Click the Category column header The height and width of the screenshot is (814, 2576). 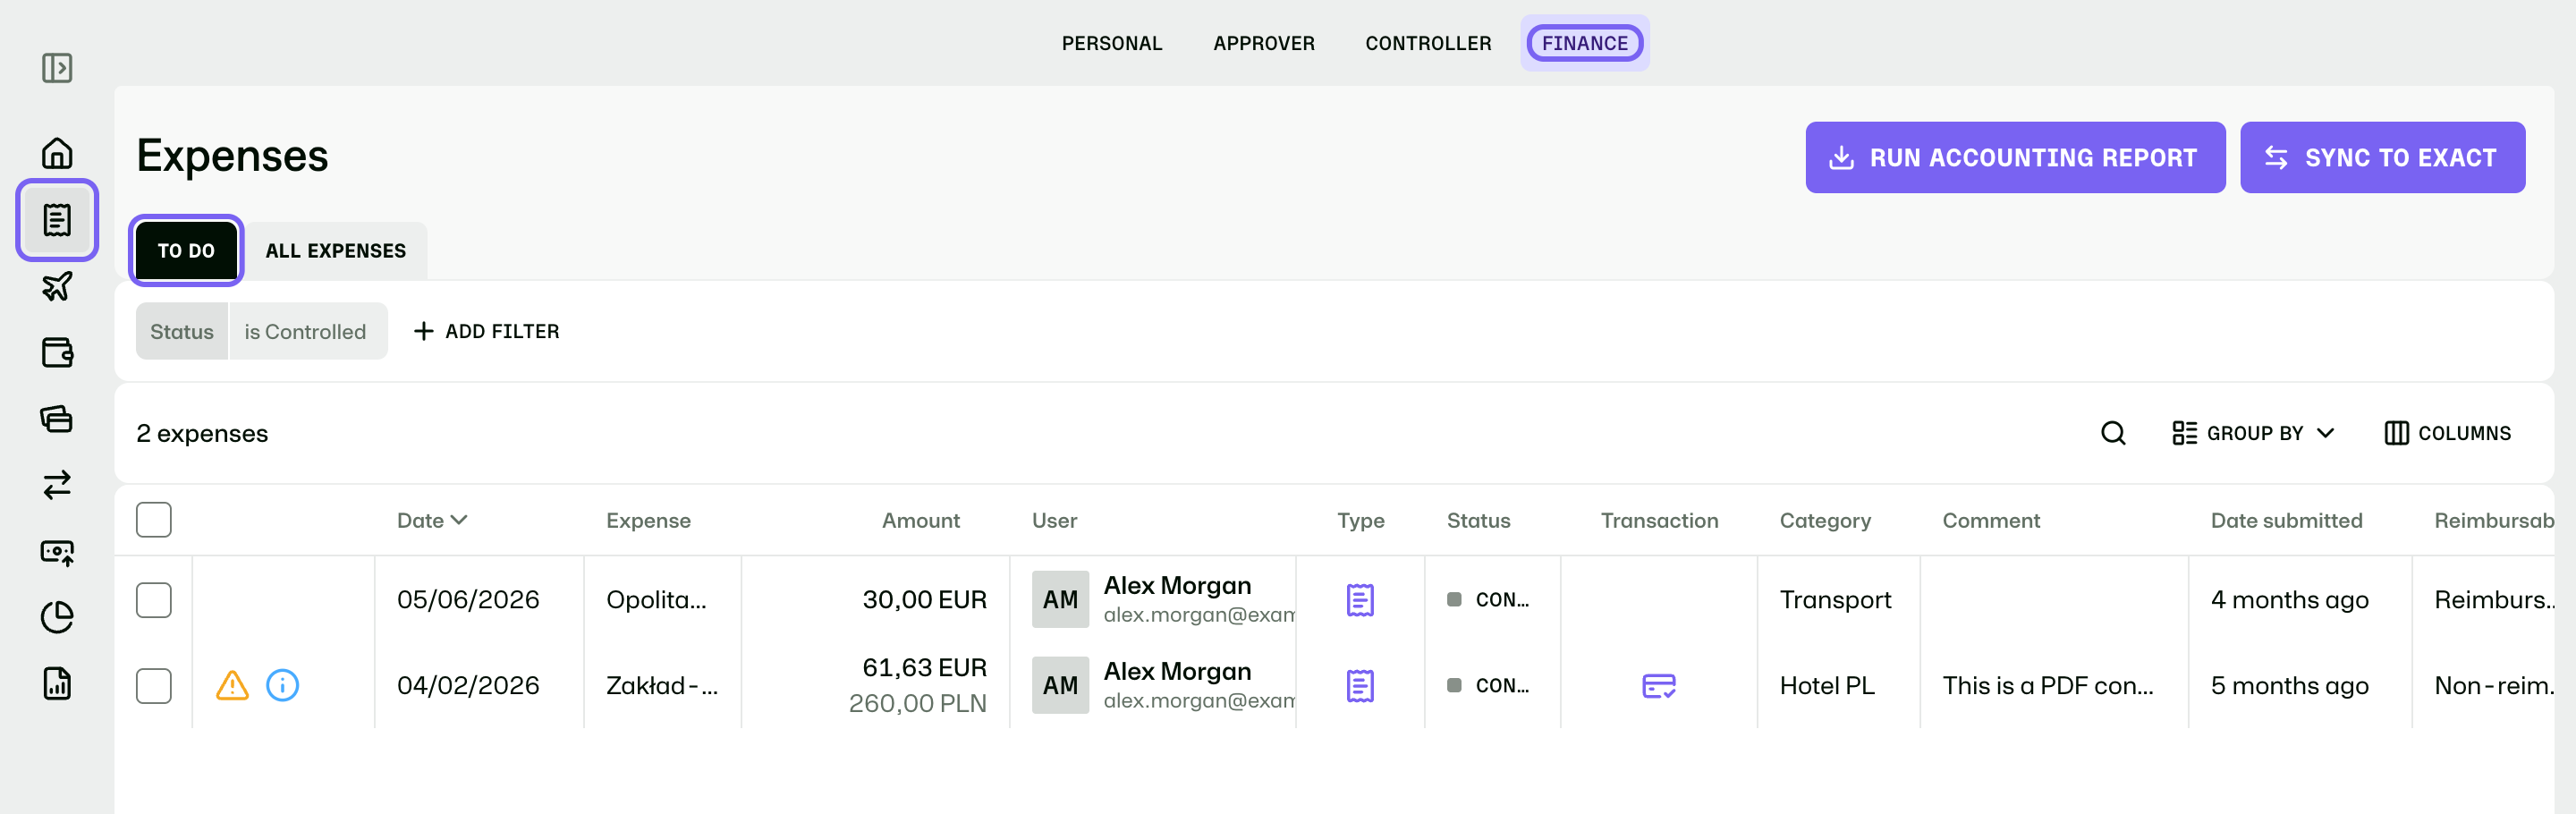[x=1825, y=520]
